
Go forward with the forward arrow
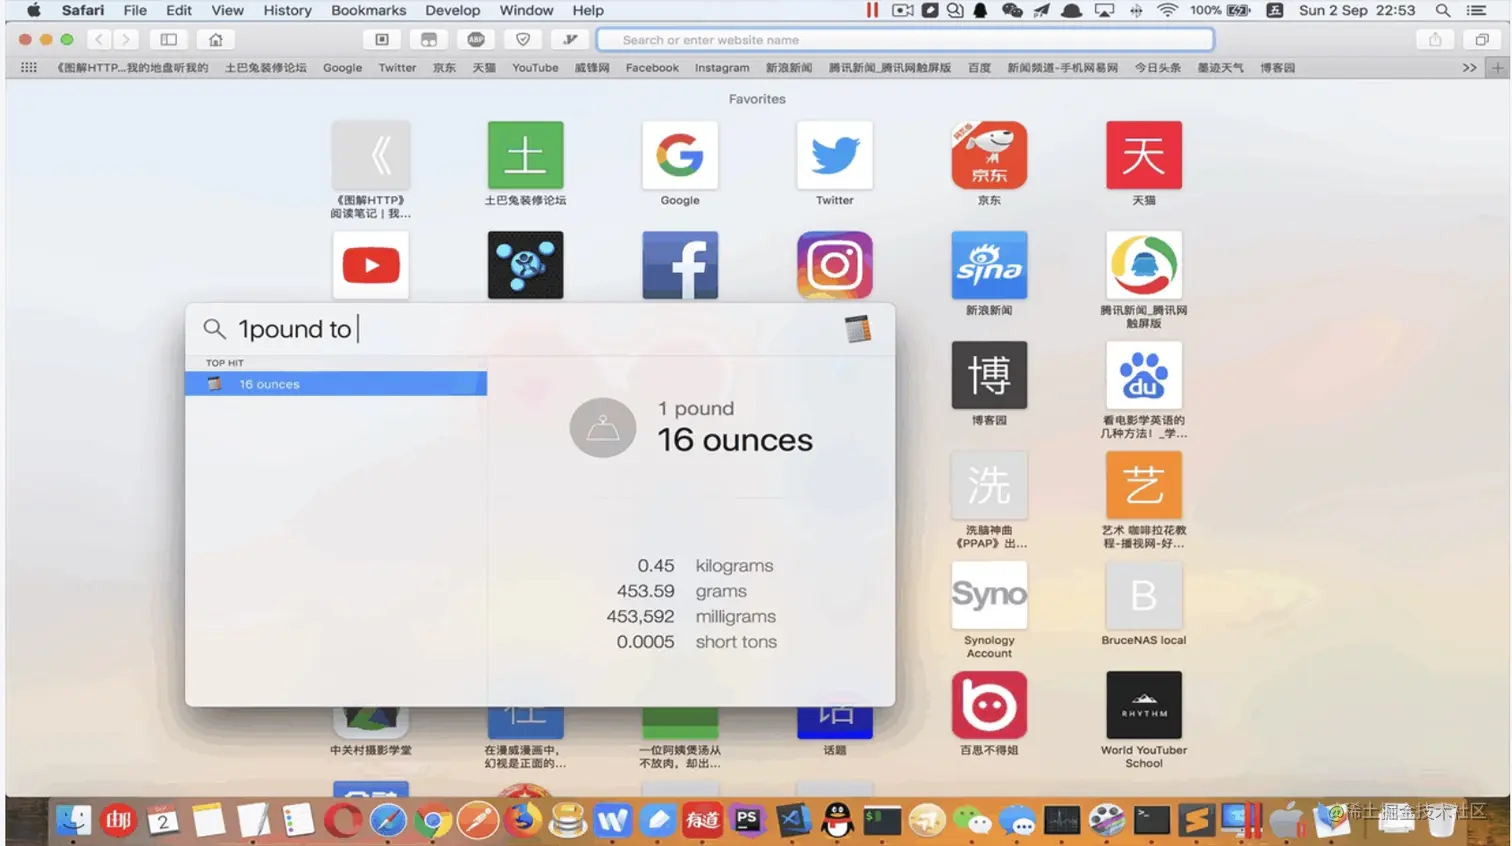pyautogui.click(x=125, y=40)
